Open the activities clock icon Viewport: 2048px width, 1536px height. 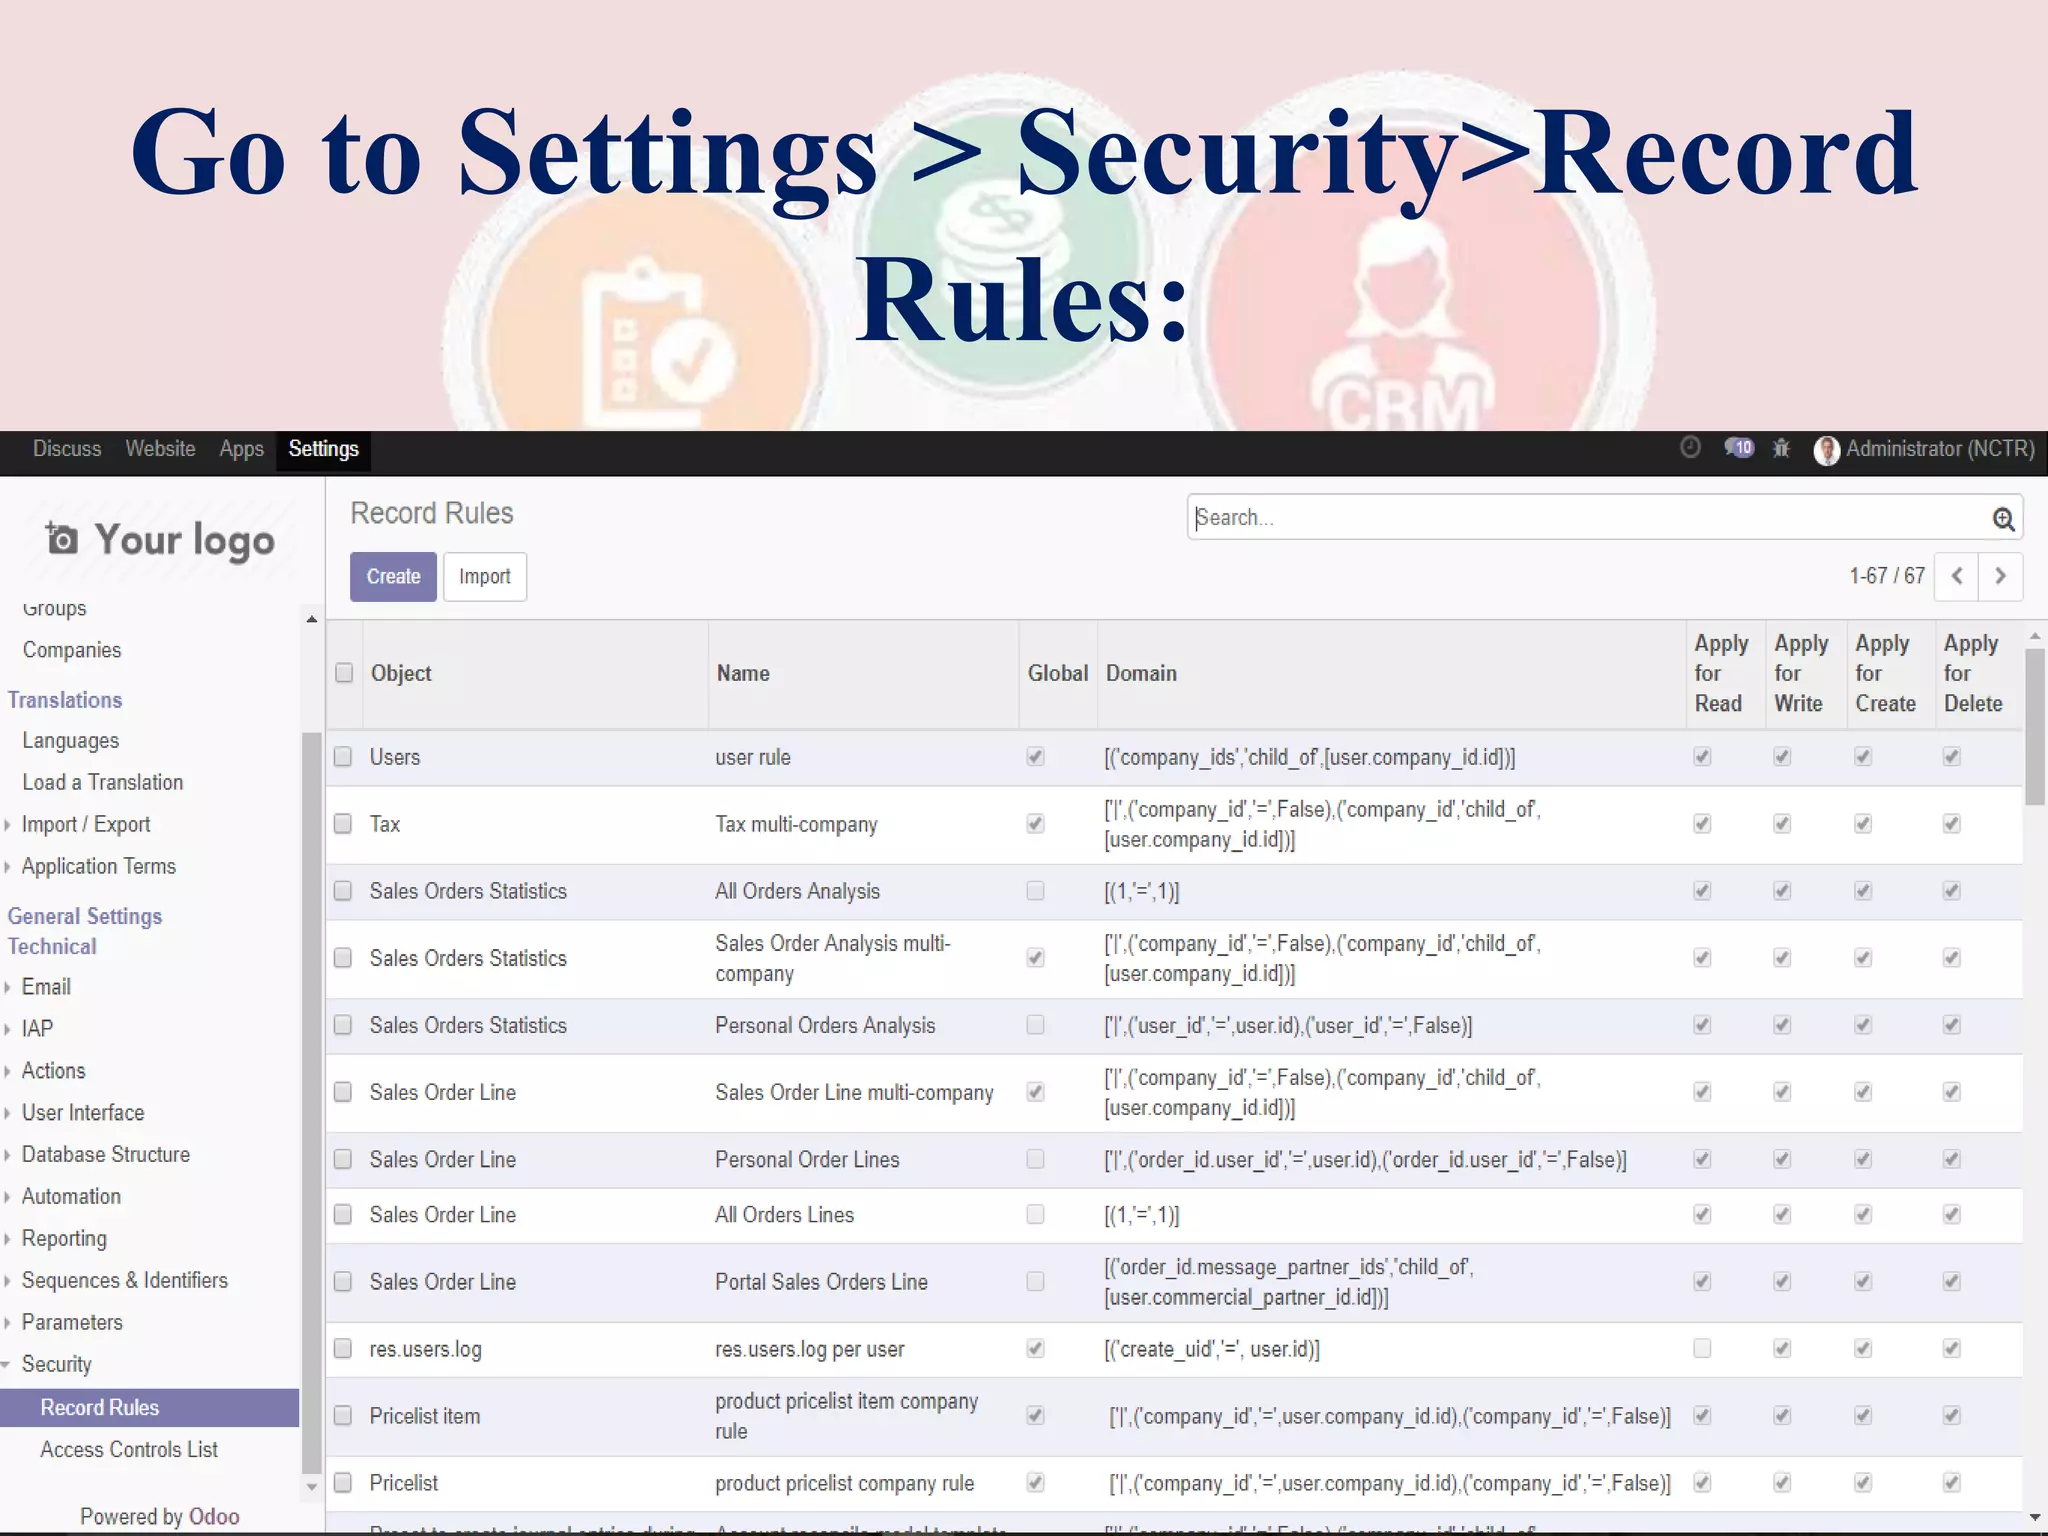pos(1690,448)
